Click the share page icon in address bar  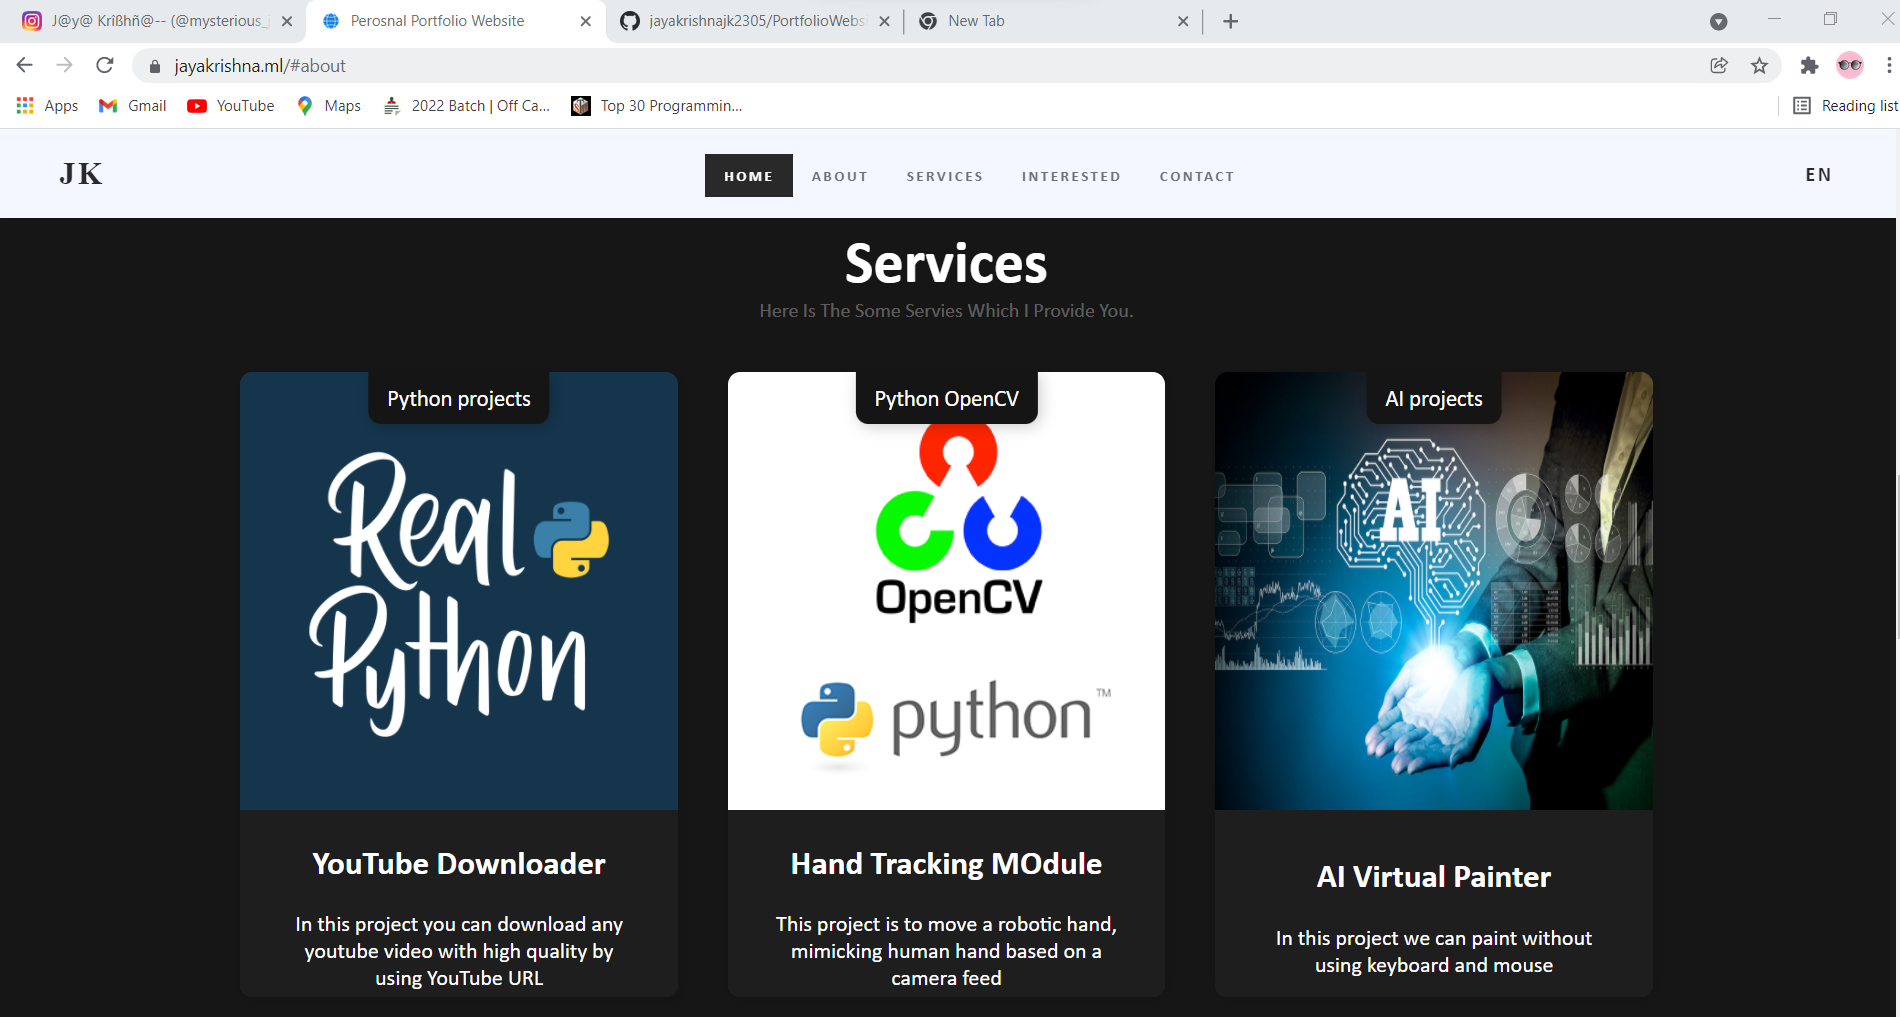click(1719, 65)
